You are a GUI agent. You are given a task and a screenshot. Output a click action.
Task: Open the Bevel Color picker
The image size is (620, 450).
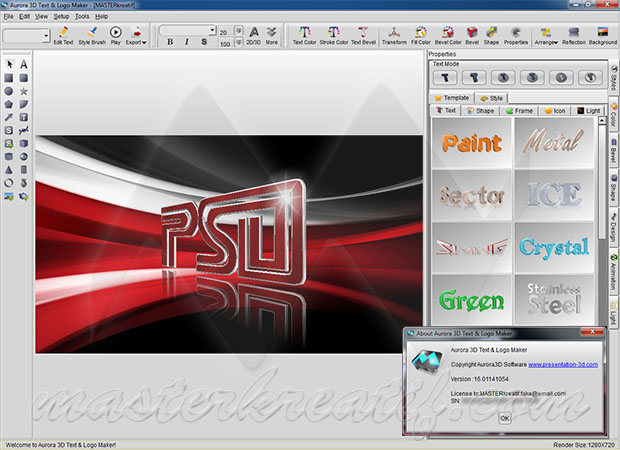coord(448,36)
